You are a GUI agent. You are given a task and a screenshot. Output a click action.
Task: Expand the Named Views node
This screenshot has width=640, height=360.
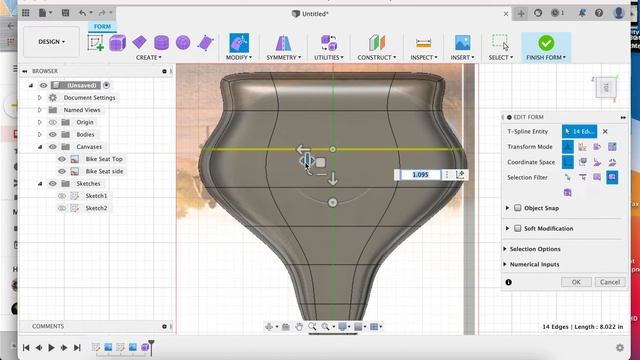(40, 110)
